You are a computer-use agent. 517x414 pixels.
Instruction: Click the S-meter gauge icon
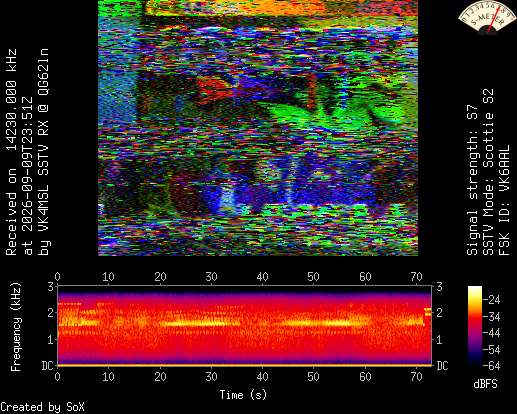pyautogui.click(x=487, y=18)
